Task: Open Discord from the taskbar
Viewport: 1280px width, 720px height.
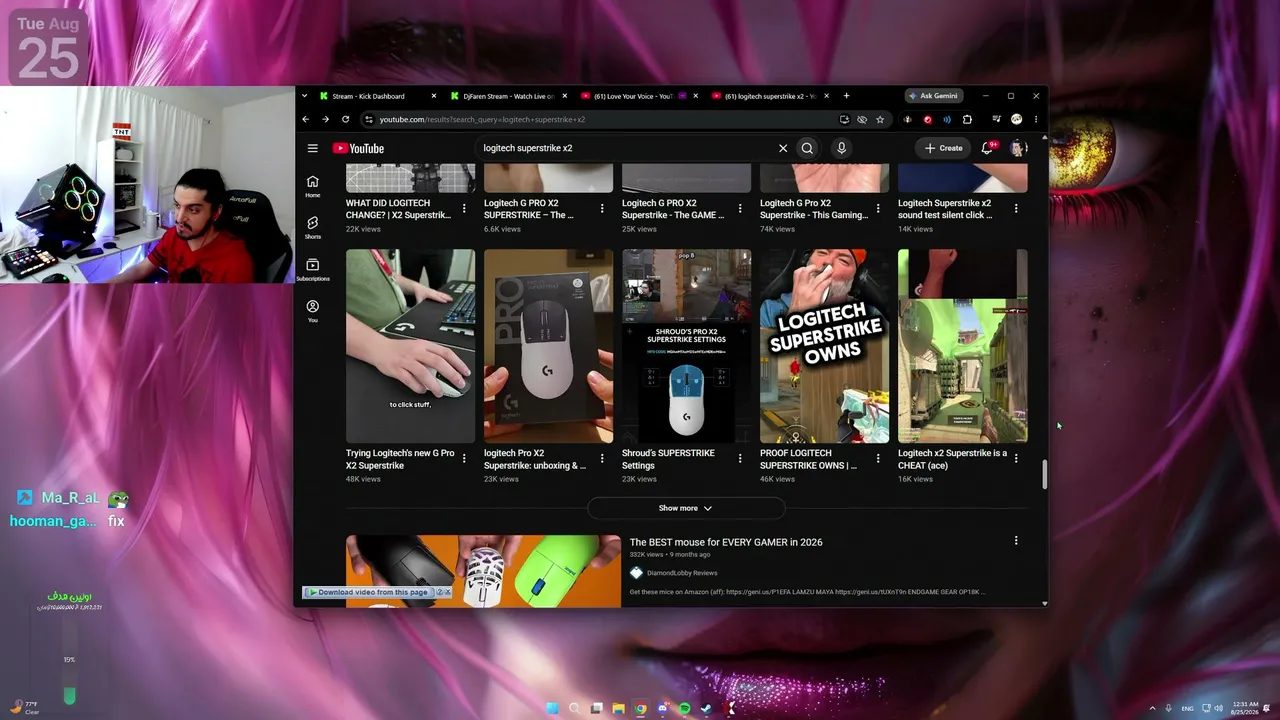Action: [662, 709]
